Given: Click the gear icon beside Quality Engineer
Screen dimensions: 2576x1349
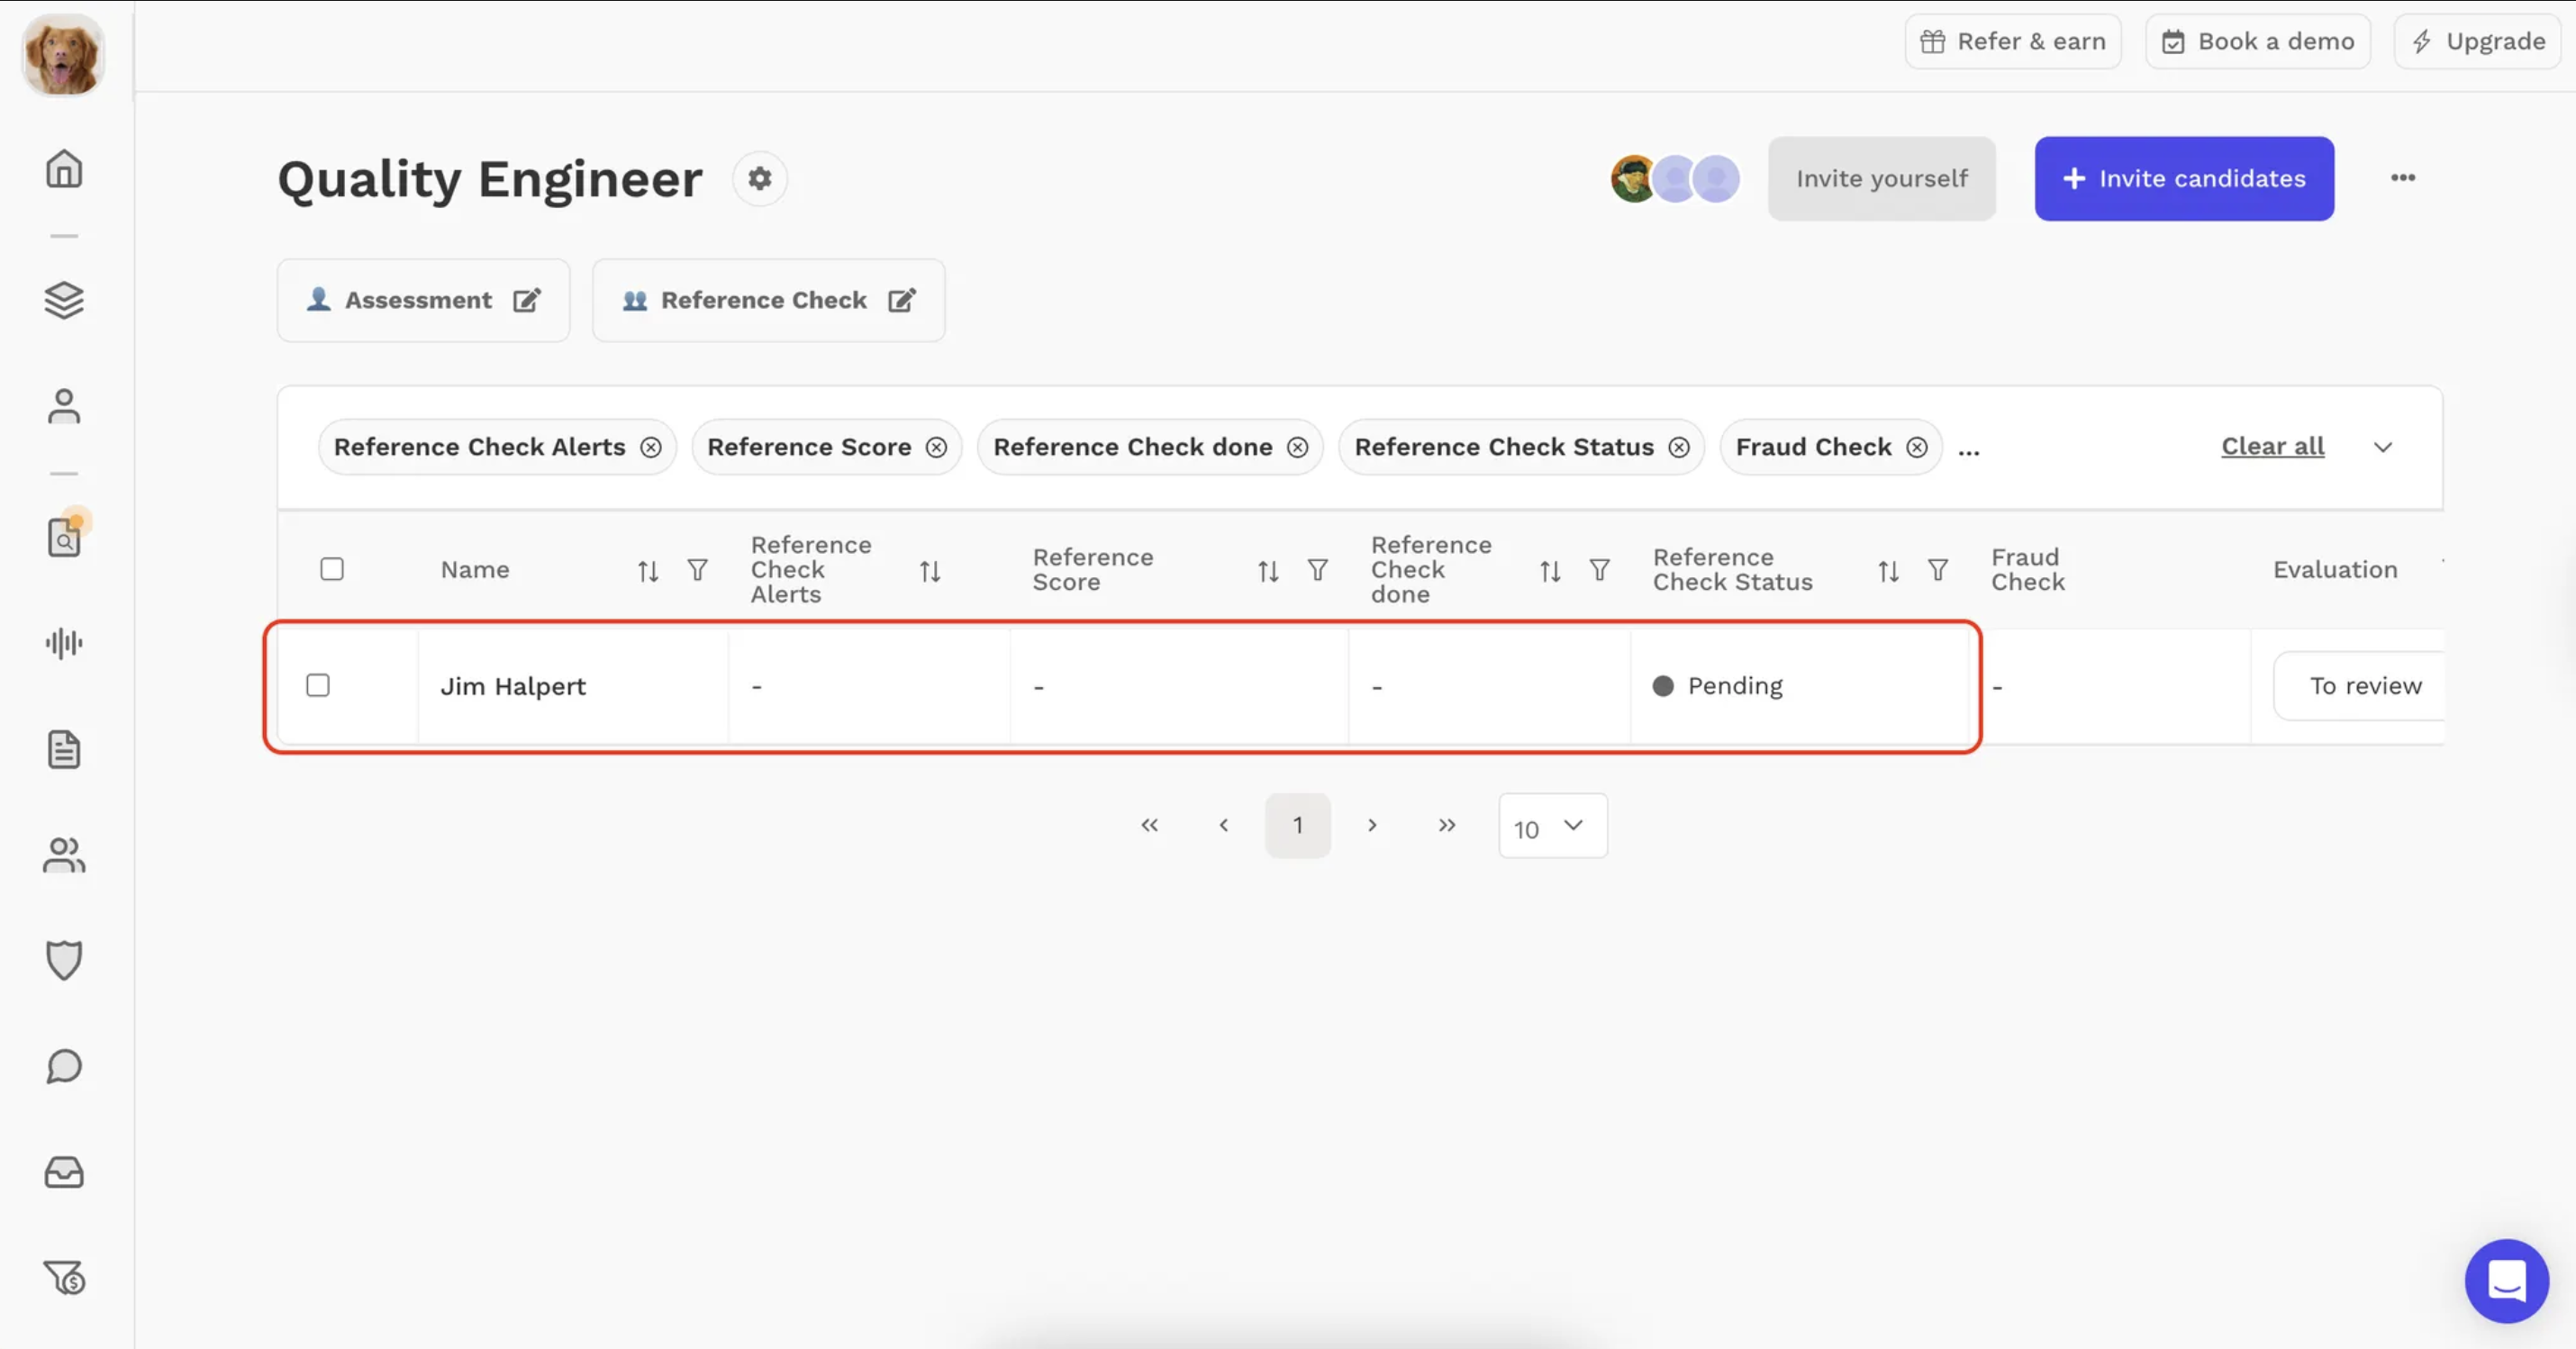Looking at the screenshot, I should [760, 179].
